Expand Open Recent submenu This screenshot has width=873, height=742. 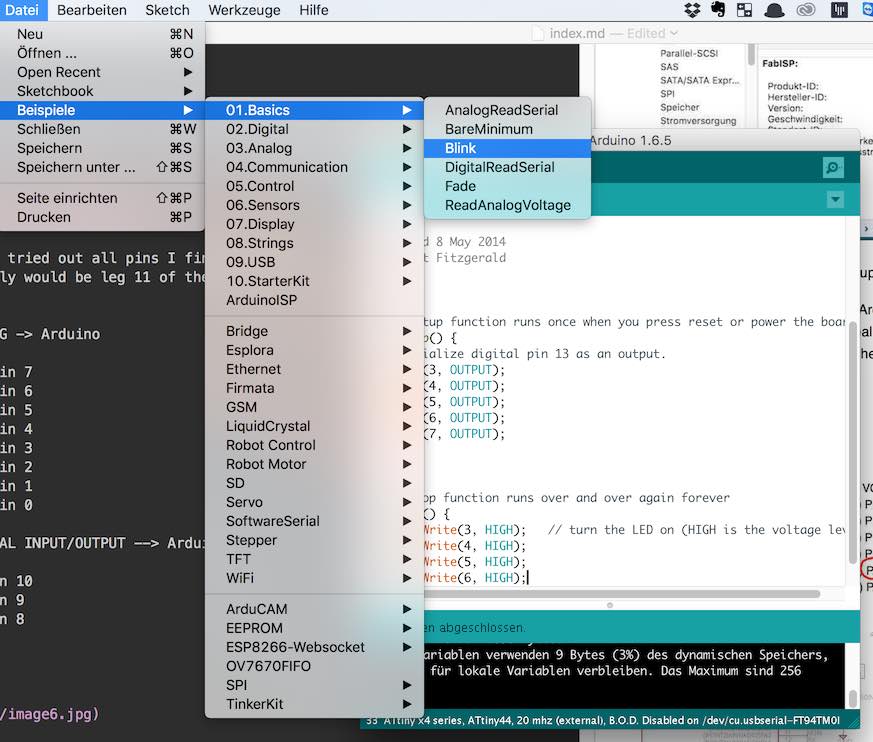coord(102,72)
